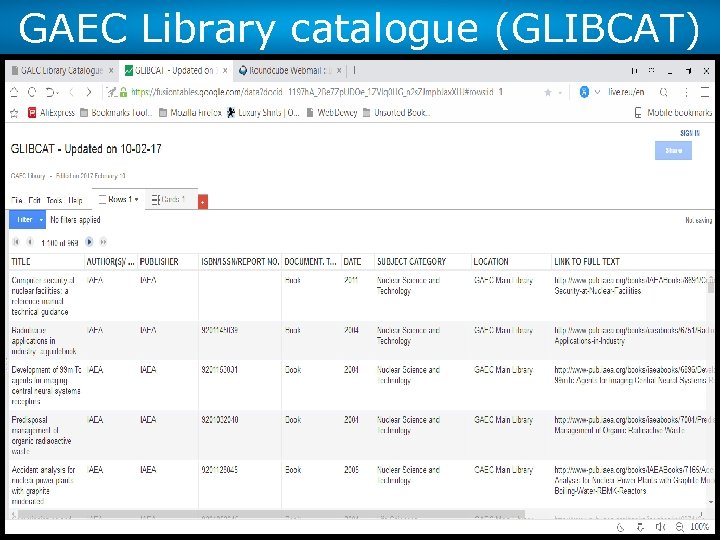Click the blue Share button
720x540 pixels.
pyautogui.click(x=673, y=151)
